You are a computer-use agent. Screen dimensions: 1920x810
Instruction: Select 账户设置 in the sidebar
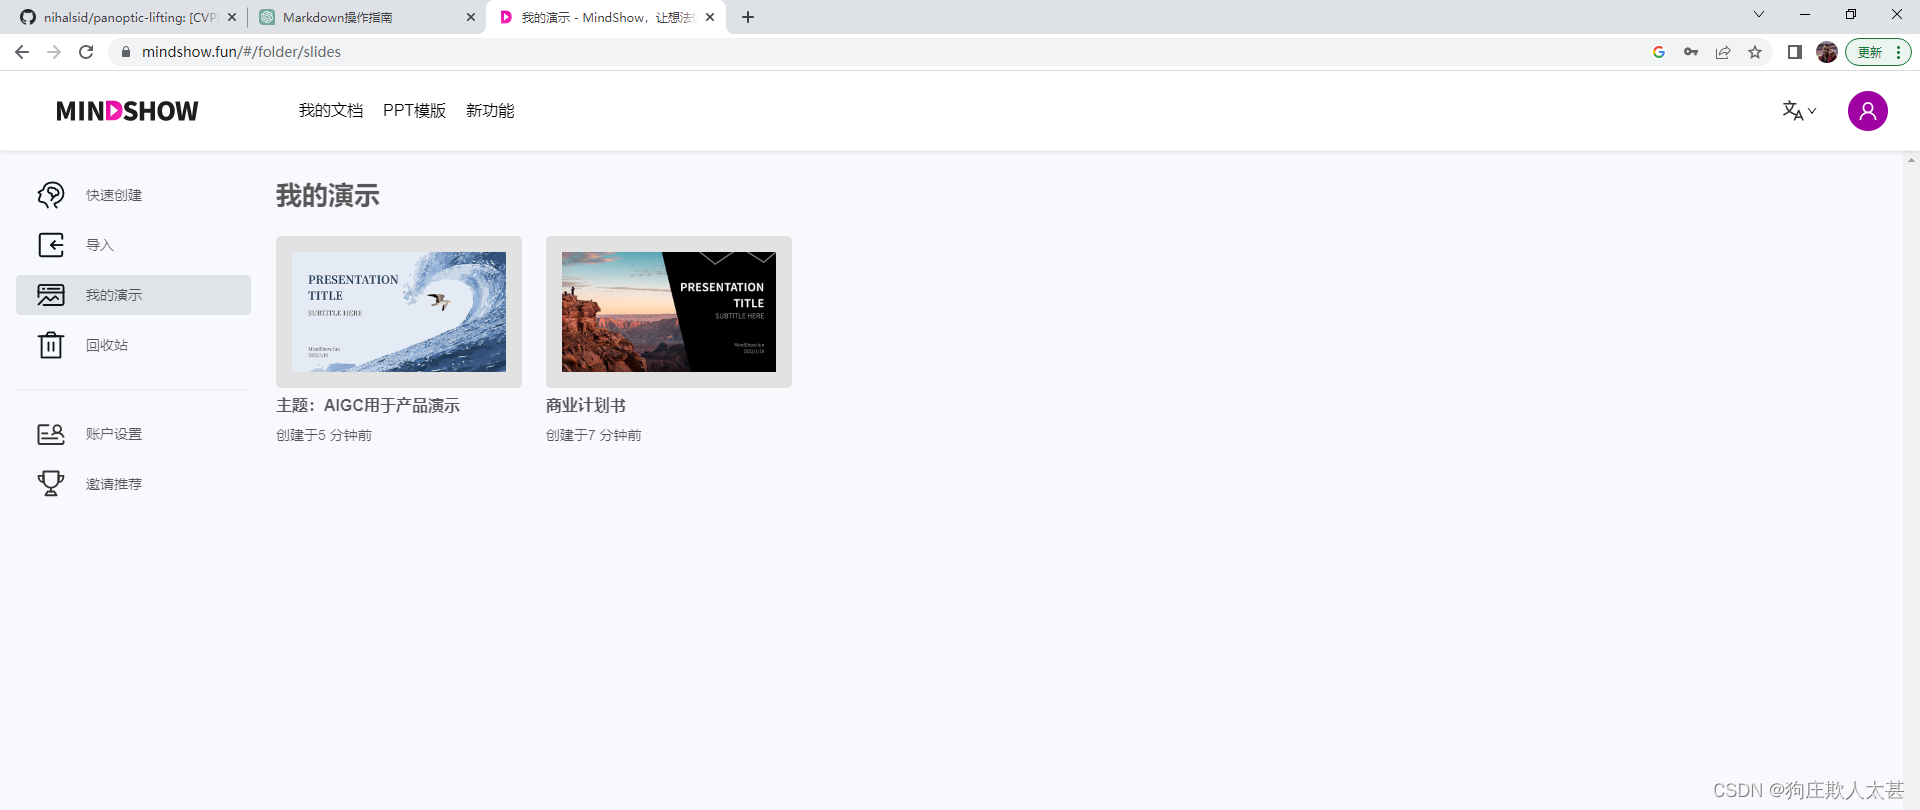coord(133,434)
